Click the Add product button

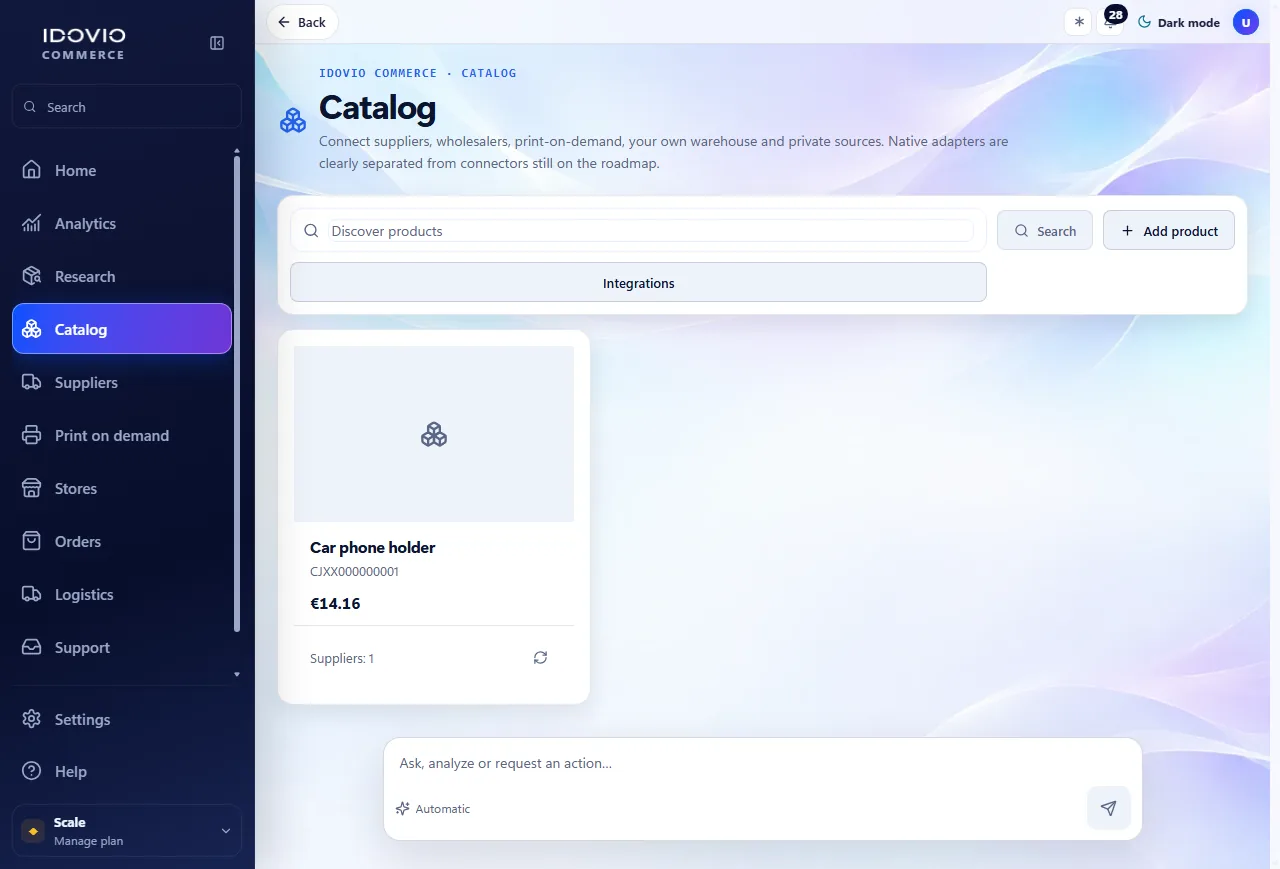tap(1168, 230)
